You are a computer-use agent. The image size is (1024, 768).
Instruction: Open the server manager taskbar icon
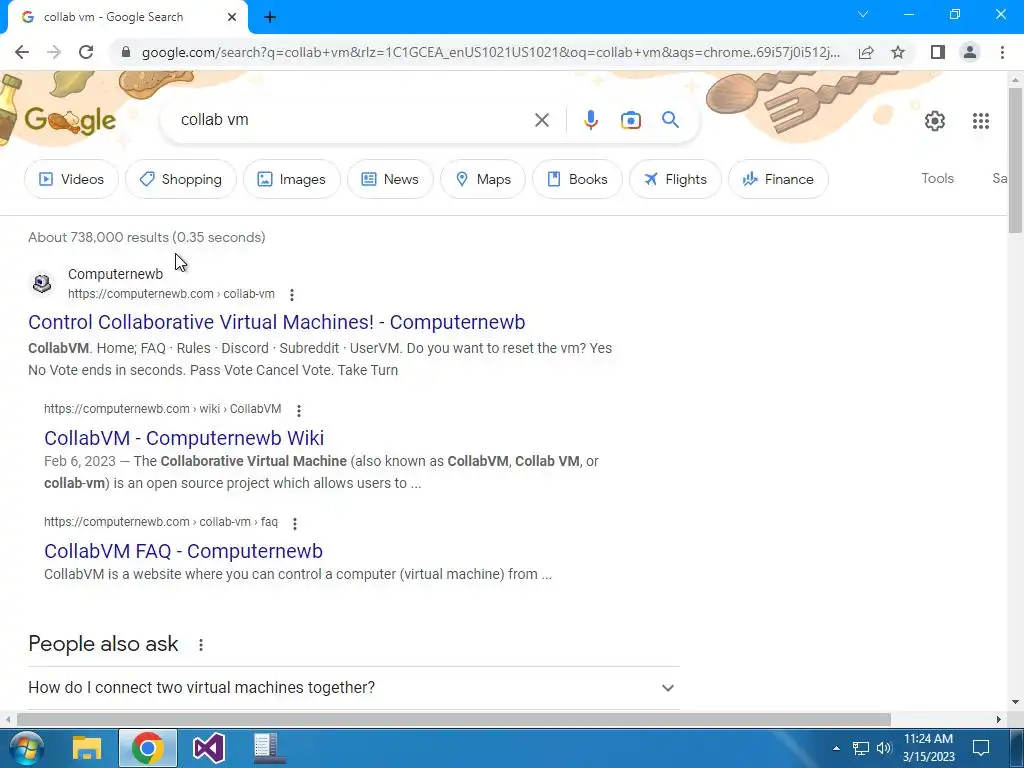coord(269,748)
